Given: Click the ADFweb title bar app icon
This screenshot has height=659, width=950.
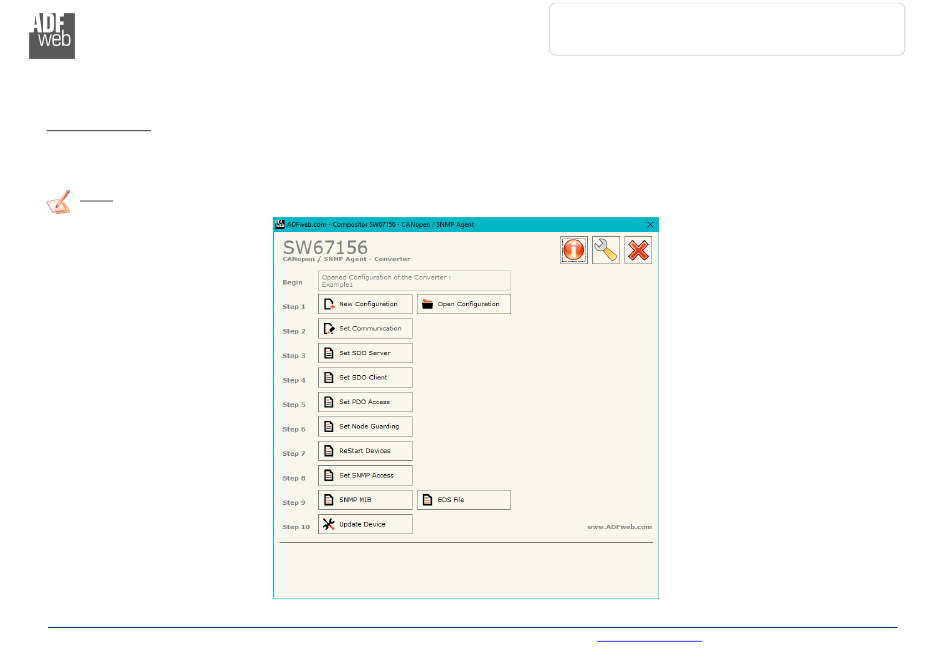Looking at the screenshot, I should click(x=280, y=224).
